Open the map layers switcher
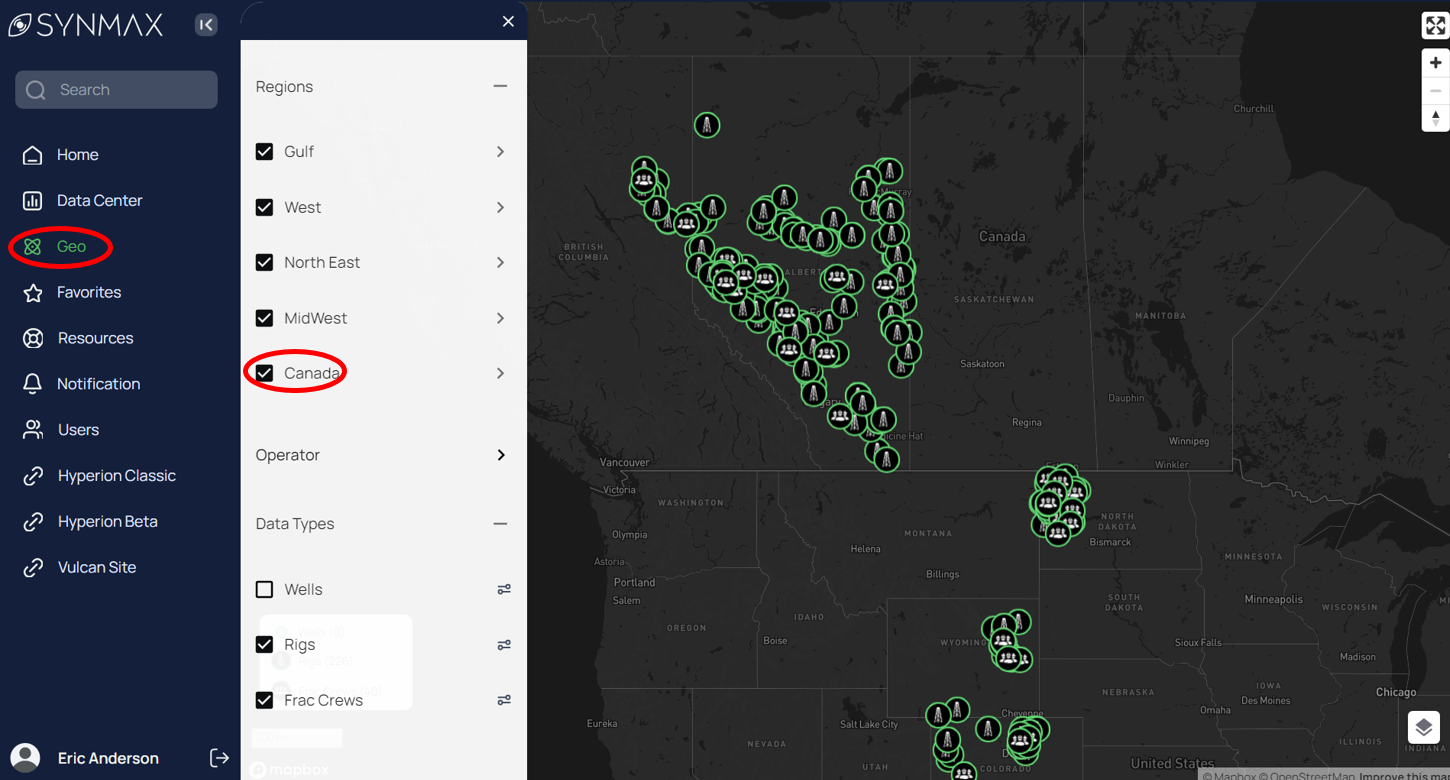This screenshot has height=780, width=1450. [x=1423, y=727]
